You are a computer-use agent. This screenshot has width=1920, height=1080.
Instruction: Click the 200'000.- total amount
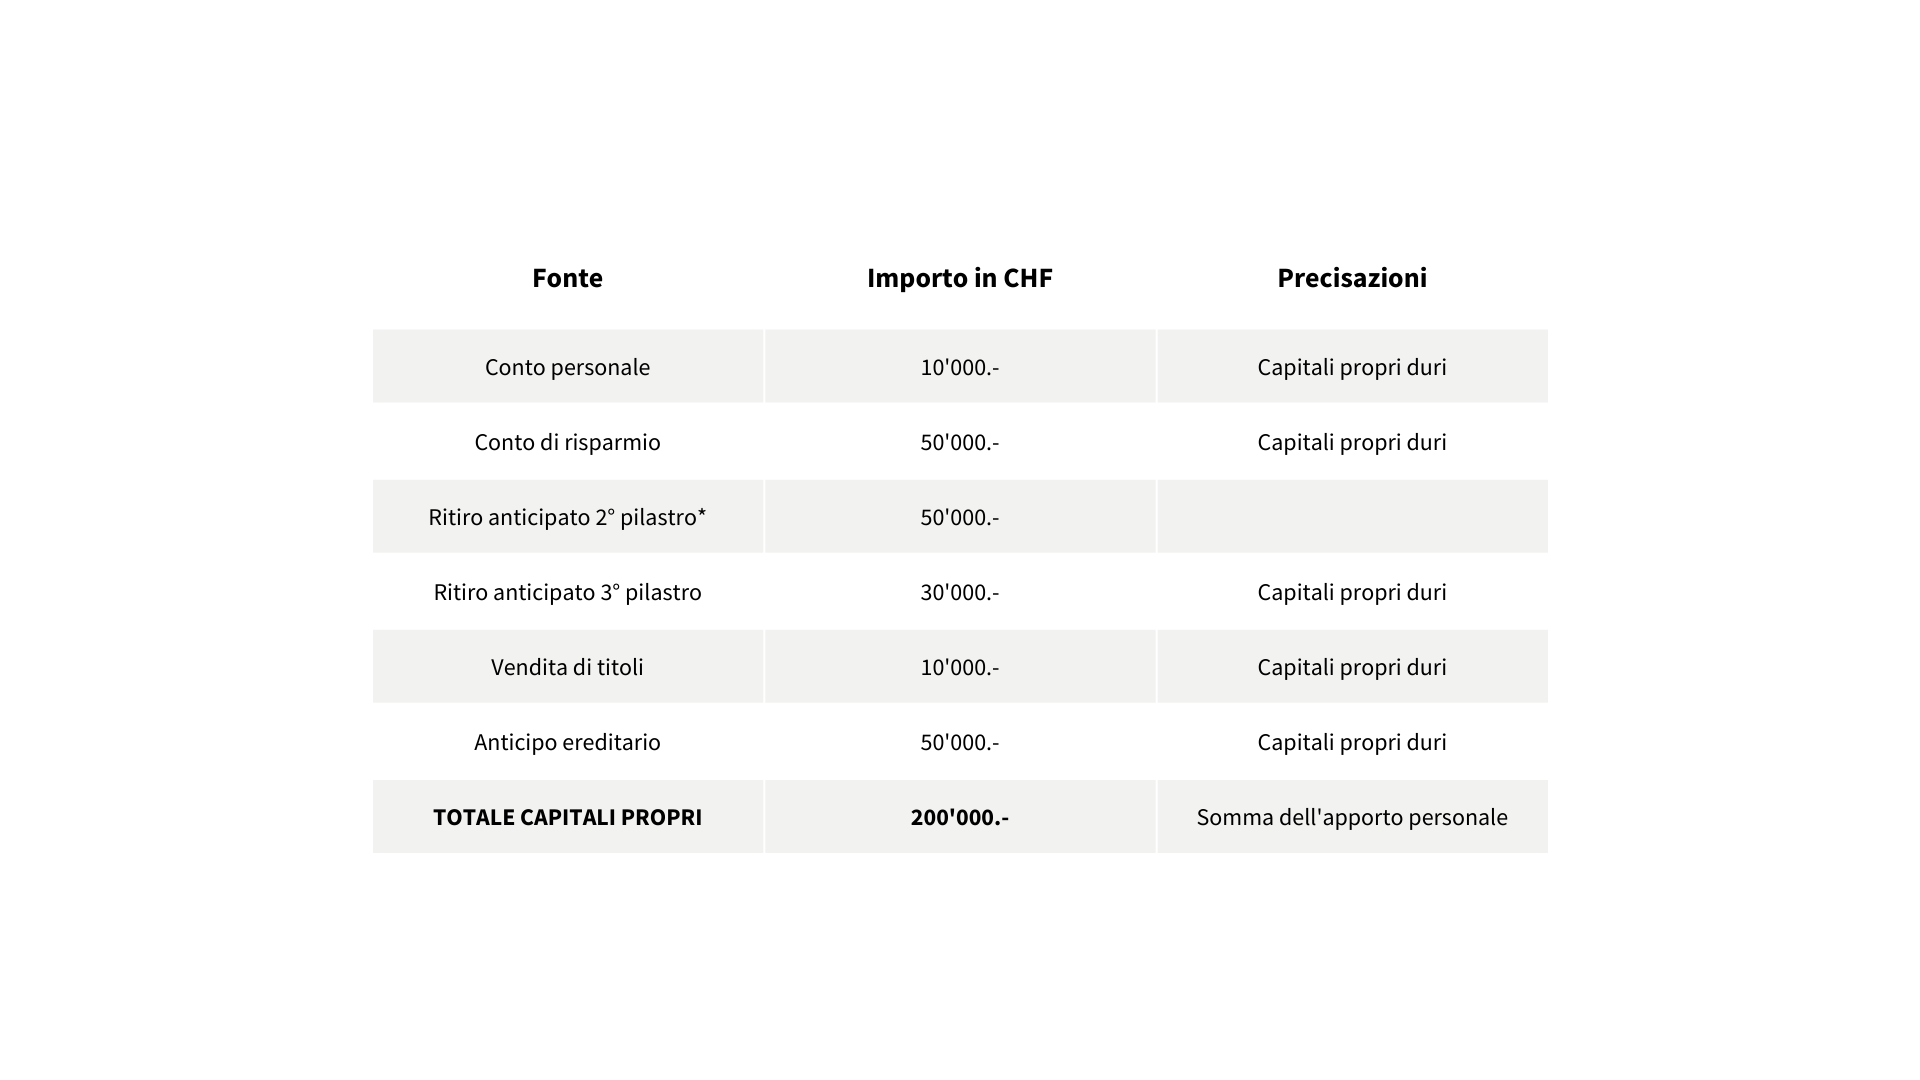(959, 817)
